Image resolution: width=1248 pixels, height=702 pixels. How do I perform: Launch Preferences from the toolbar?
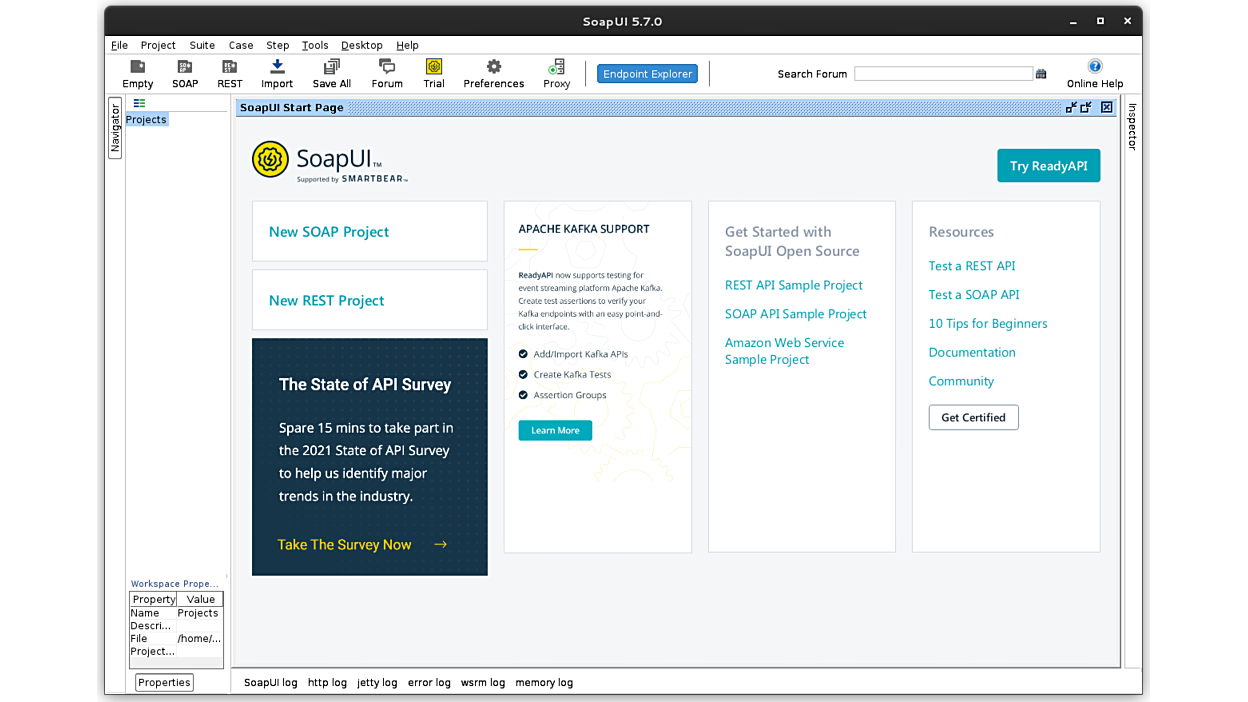(493, 73)
